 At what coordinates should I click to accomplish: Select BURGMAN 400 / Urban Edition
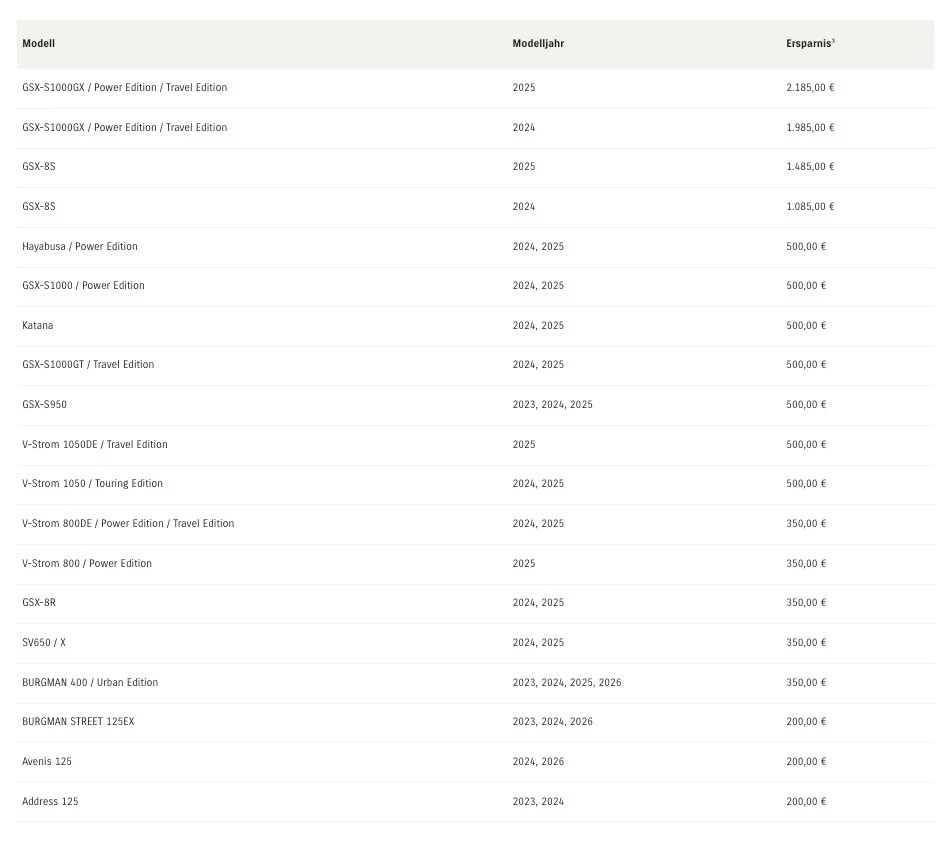[x=90, y=682]
